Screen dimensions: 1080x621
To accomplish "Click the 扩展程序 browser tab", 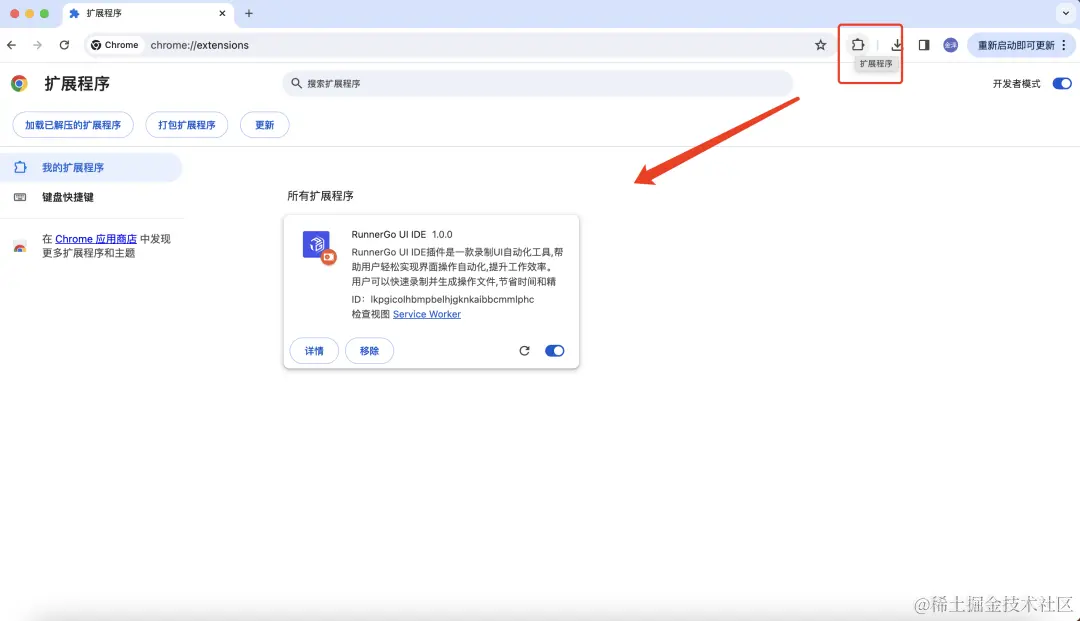I will click(x=147, y=13).
